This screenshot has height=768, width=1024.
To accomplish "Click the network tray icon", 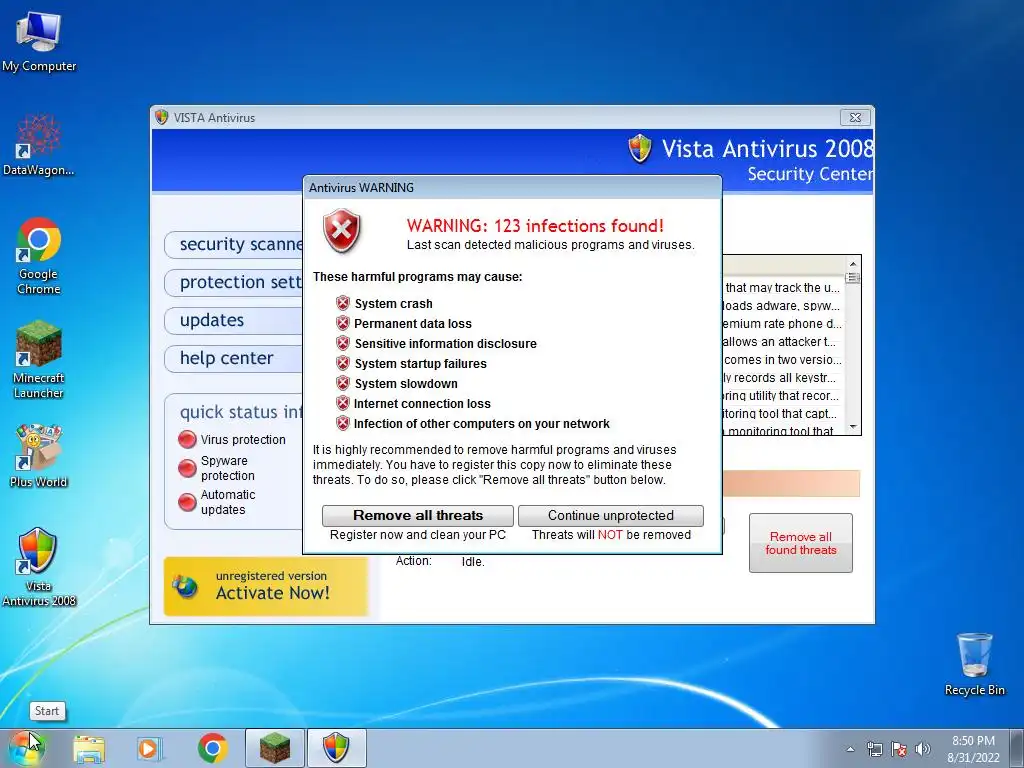I will click(874, 749).
